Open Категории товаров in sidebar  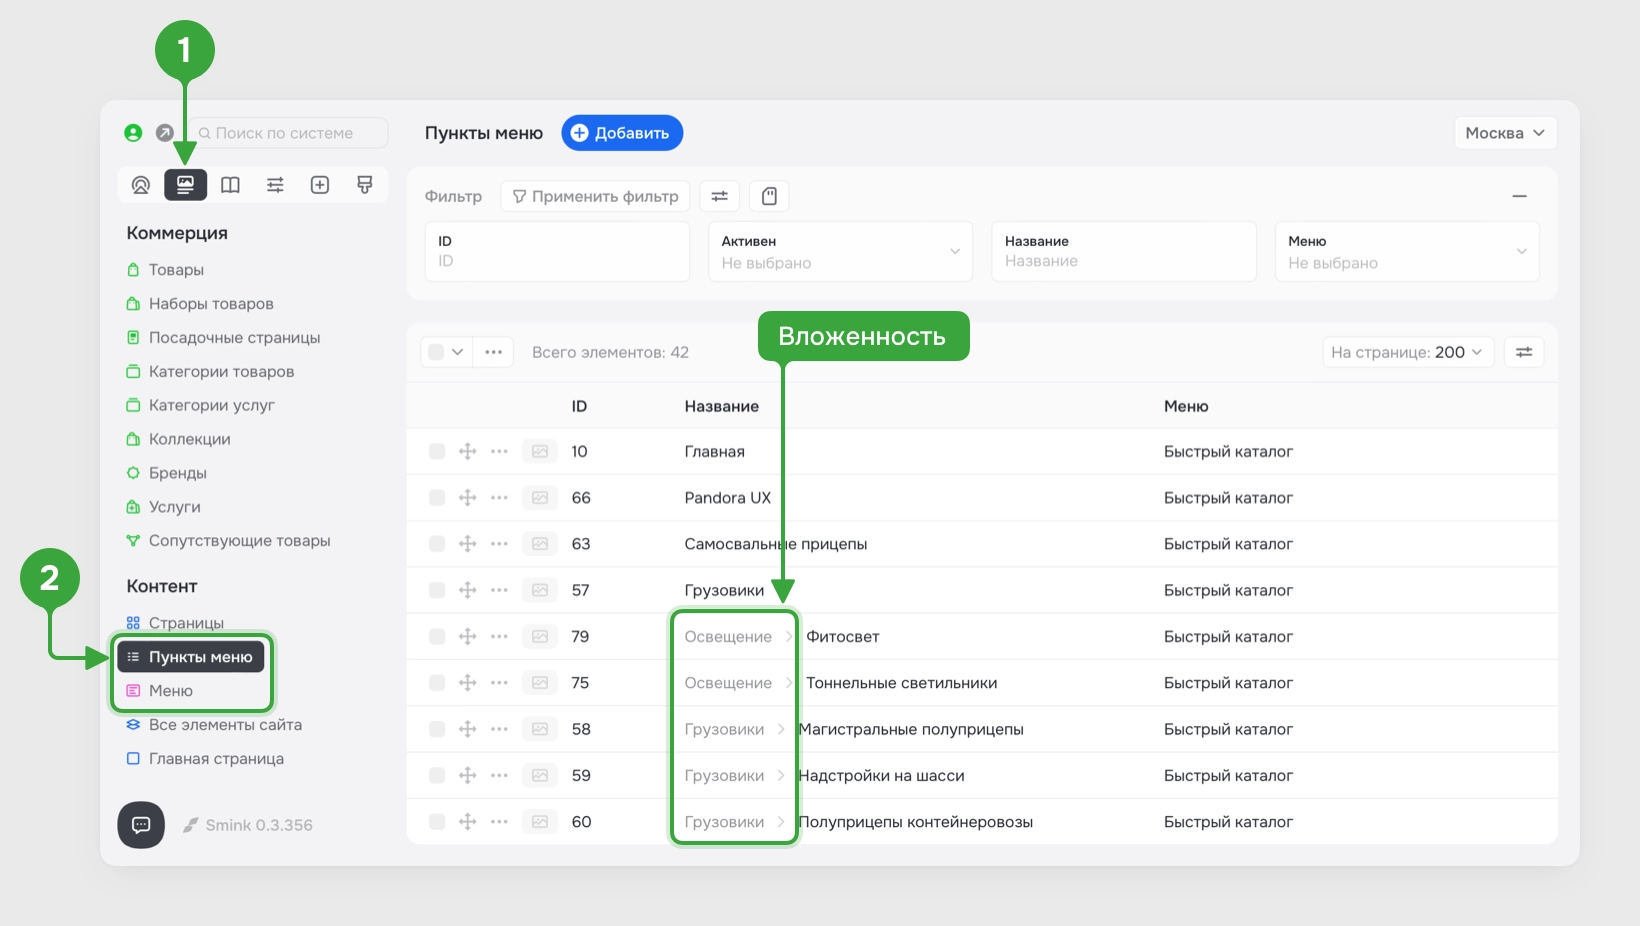[x=221, y=372]
